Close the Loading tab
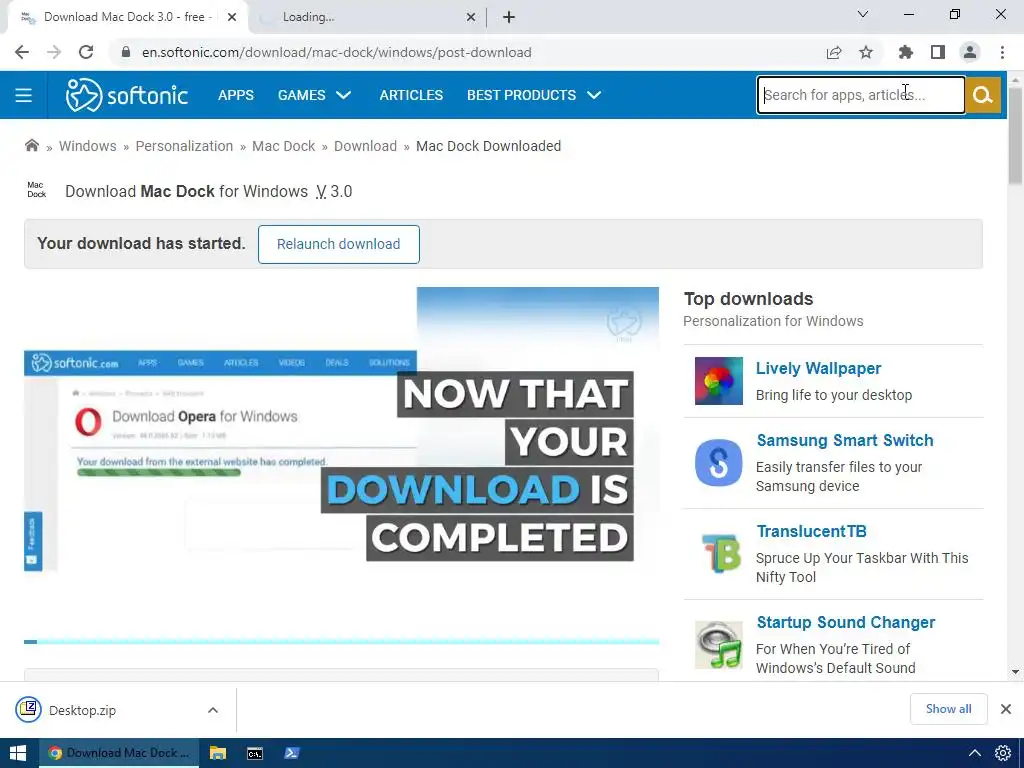Viewport: 1024px width, 768px height. click(x=471, y=17)
